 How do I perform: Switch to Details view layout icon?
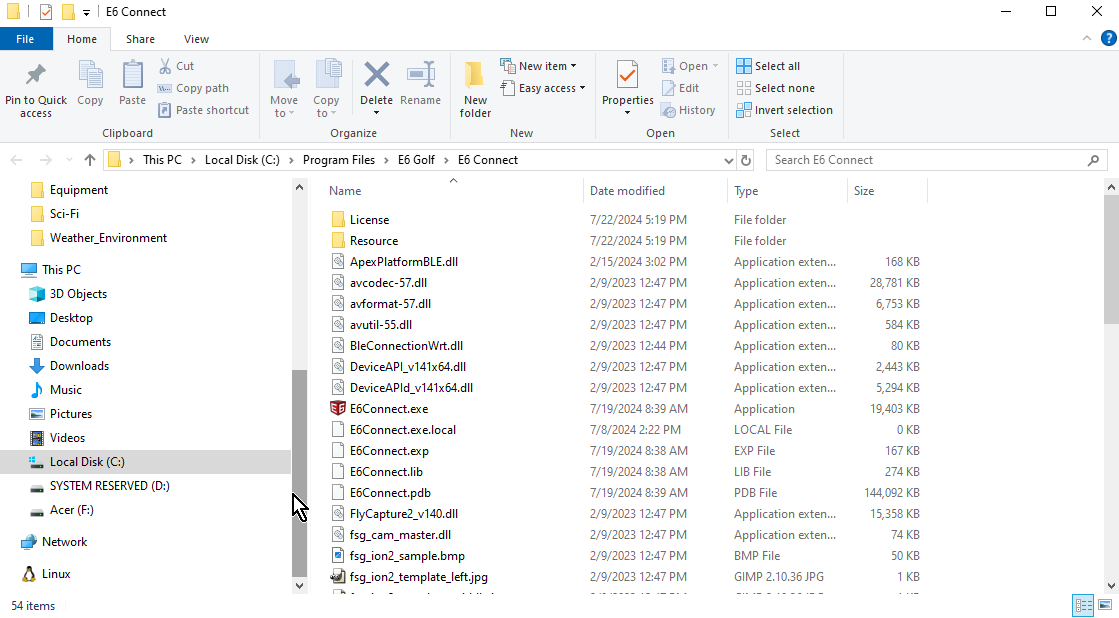1083,606
